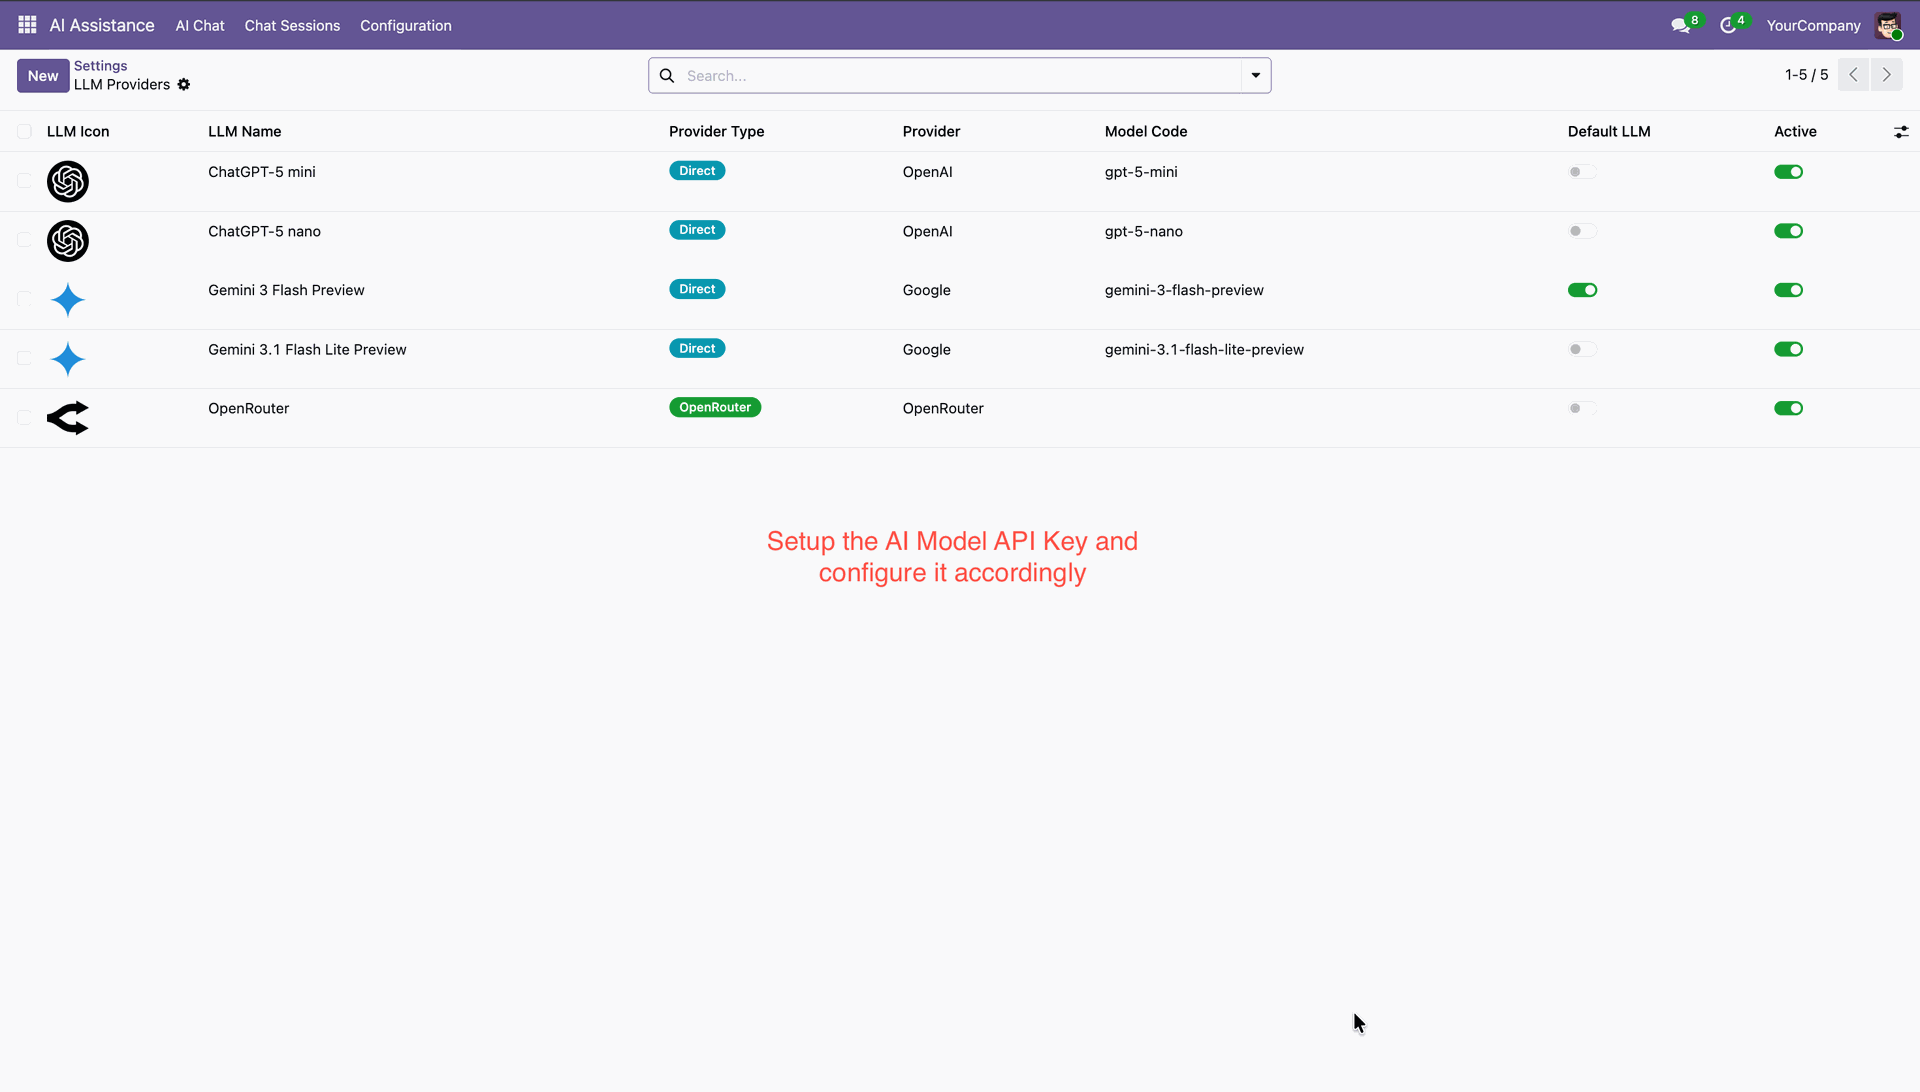Click the Settings breadcrumb link
The height and width of the screenshot is (1092, 1920).
pos(100,66)
